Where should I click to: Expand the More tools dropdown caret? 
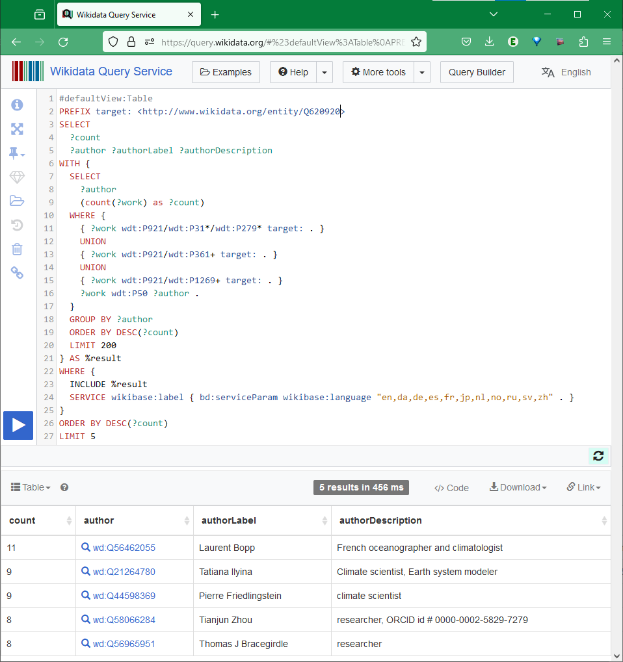pyautogui.click(x=422, y=72)
